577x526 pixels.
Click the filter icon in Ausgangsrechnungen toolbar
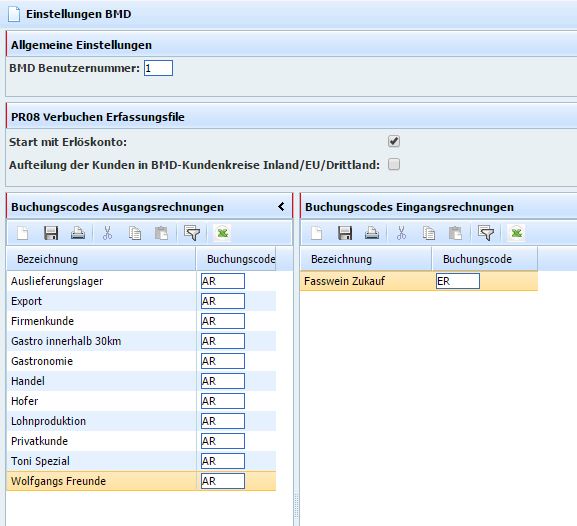192,233
